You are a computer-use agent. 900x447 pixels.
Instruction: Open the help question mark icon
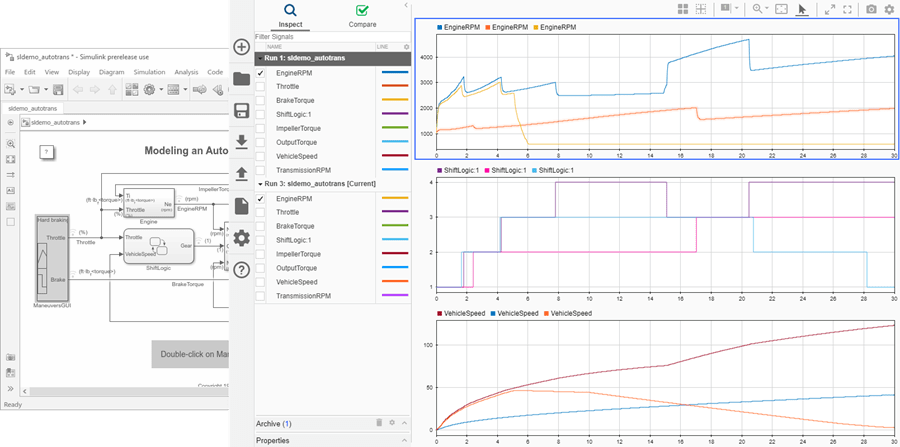[x=241, y=269]
